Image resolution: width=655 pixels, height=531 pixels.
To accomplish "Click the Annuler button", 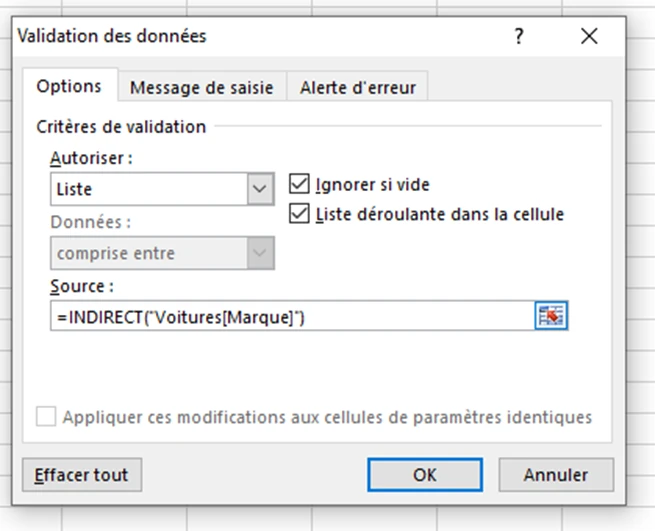I will pos(556,475).
